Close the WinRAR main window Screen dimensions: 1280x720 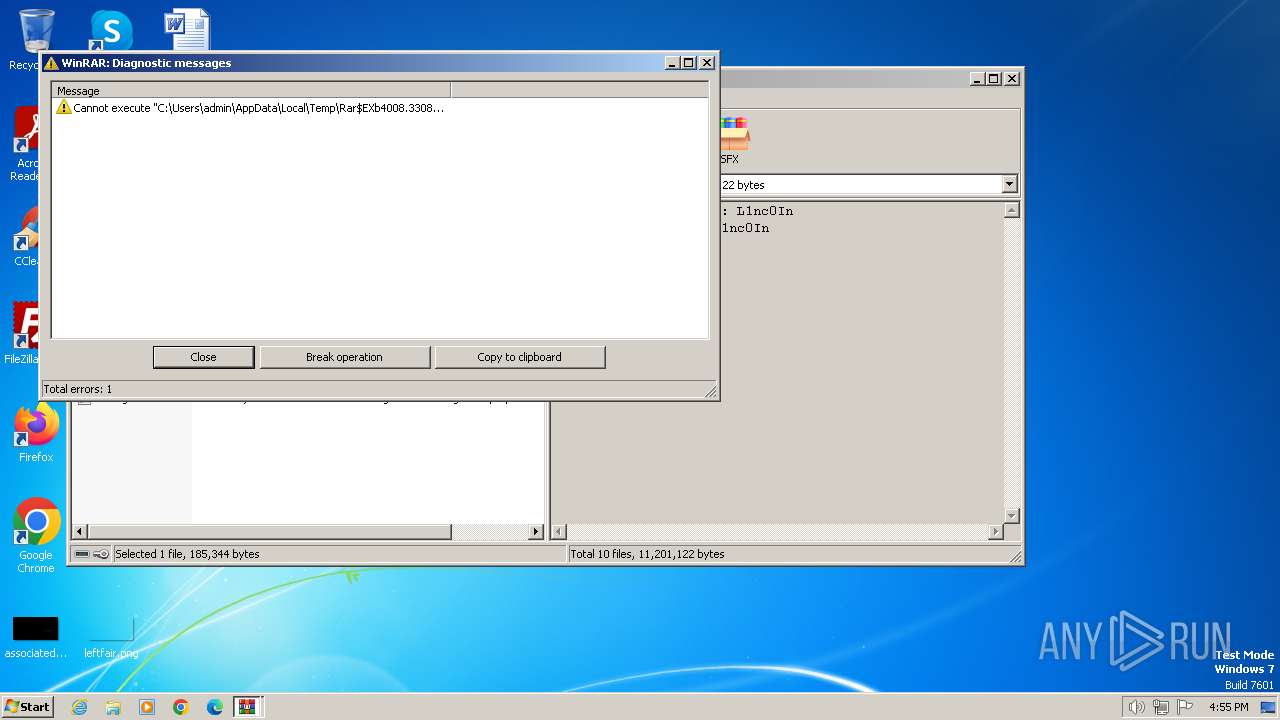point(1012,78)
